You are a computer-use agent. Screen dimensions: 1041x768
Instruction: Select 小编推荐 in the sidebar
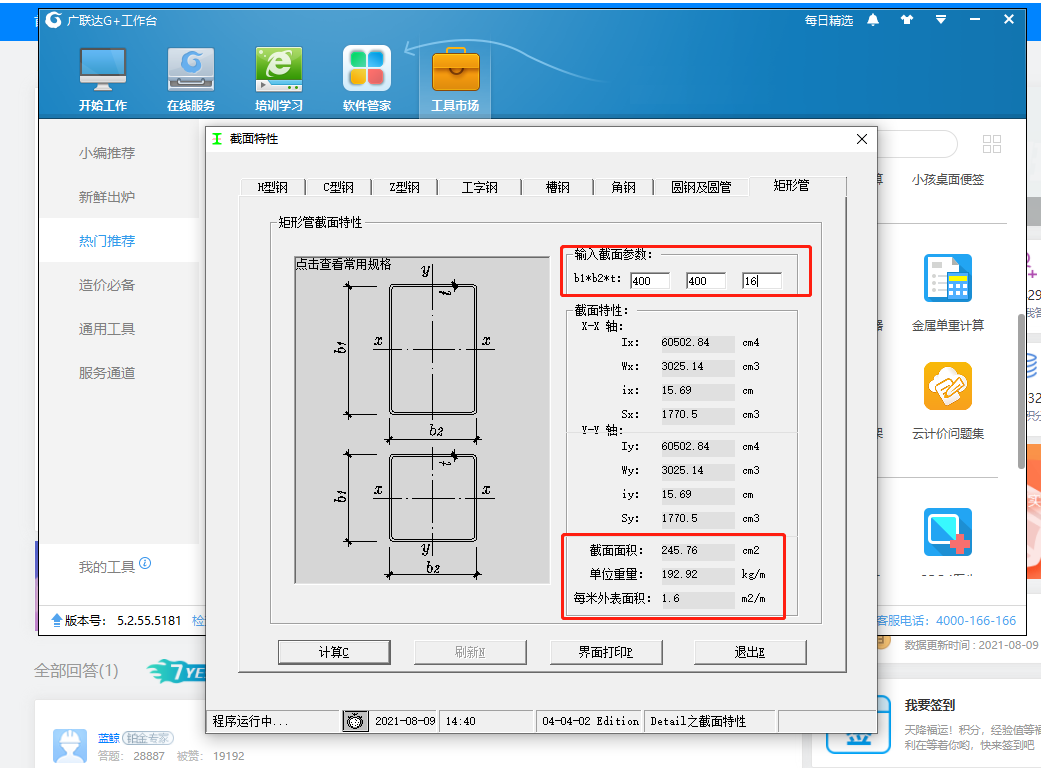pos(107,153)
